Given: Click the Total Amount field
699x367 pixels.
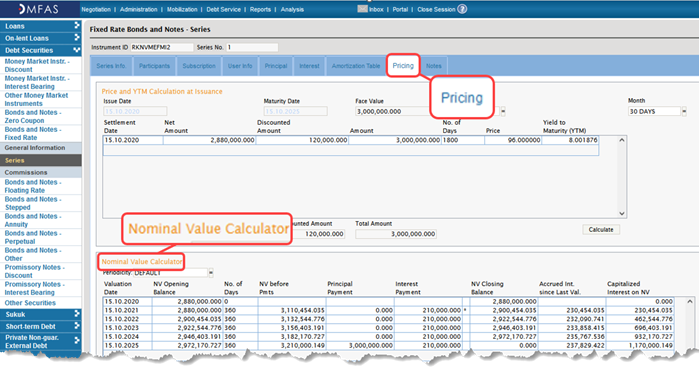Looking at the screenshot, I should pos(396,234).
